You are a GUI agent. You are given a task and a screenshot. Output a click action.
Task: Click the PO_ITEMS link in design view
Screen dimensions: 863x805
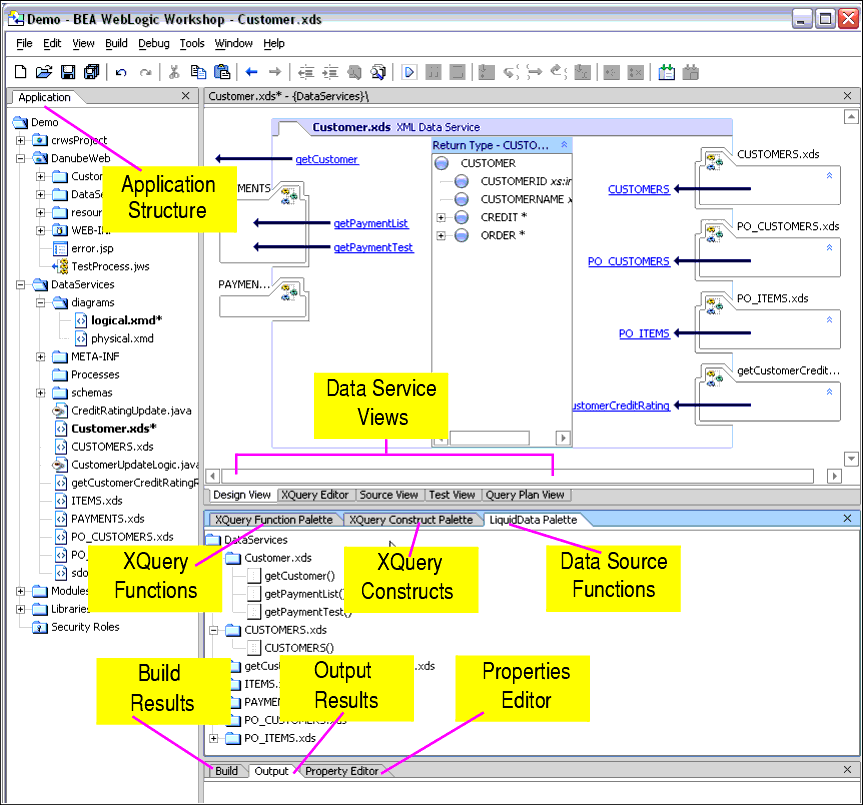[x=644, y=333]
